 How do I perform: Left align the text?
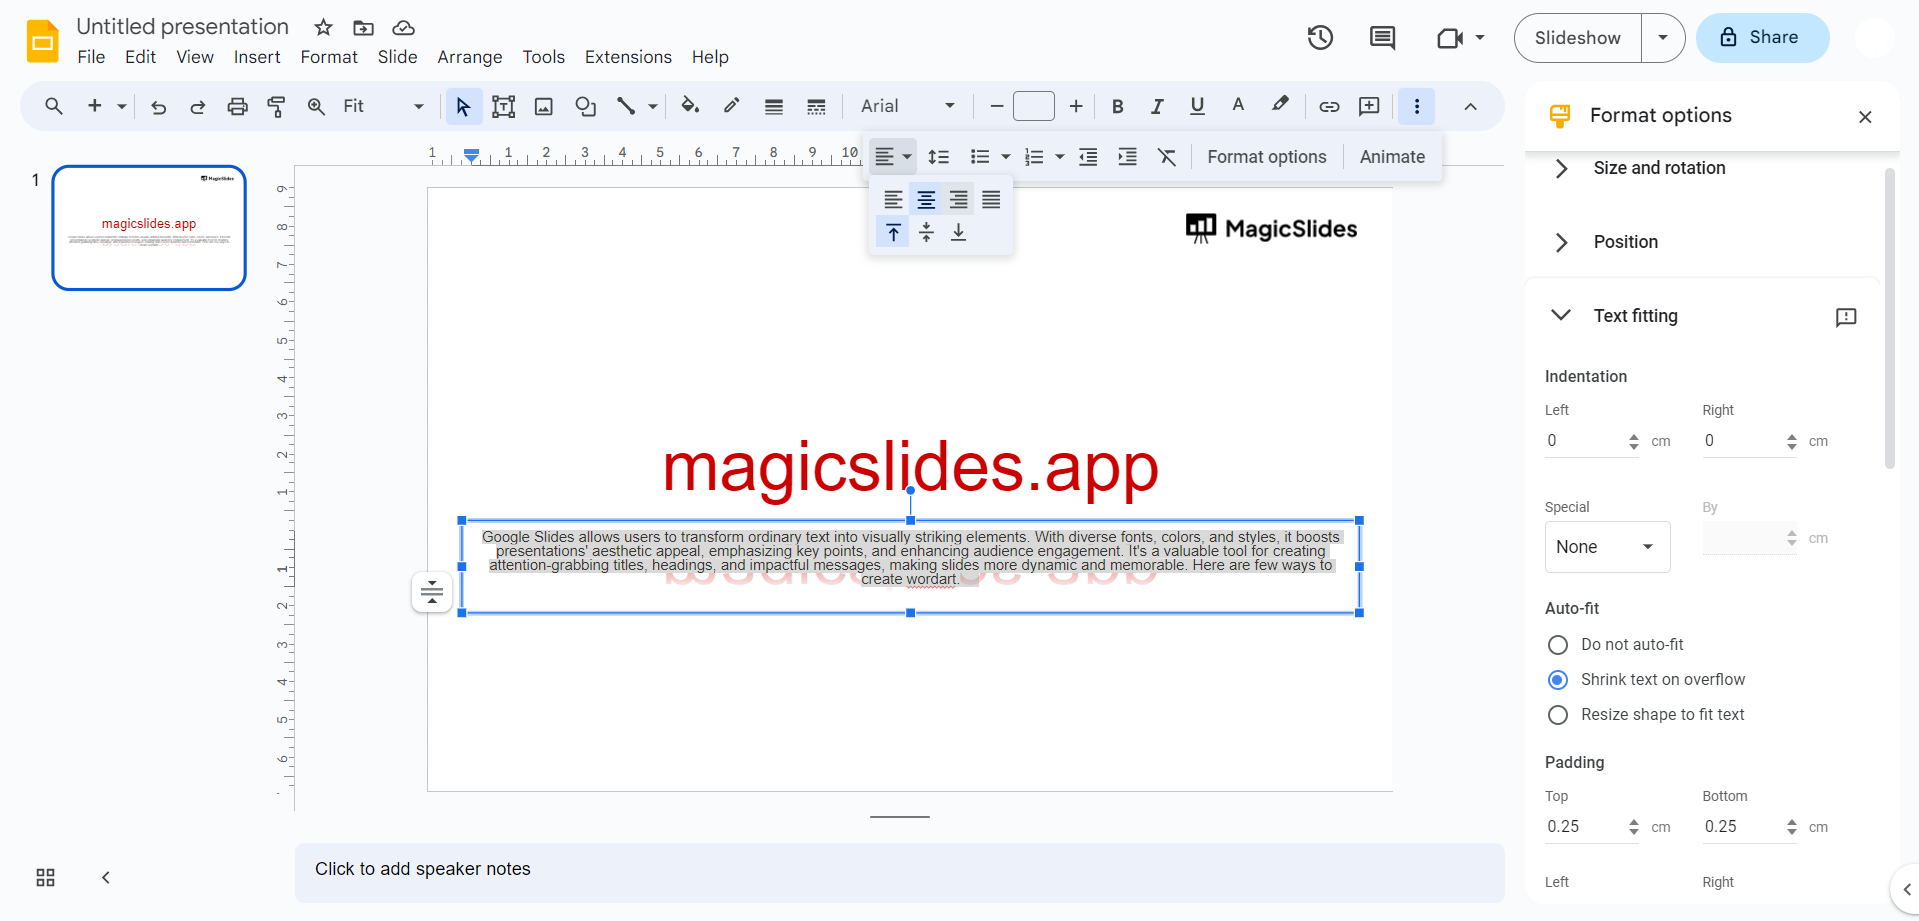point(894,200)
